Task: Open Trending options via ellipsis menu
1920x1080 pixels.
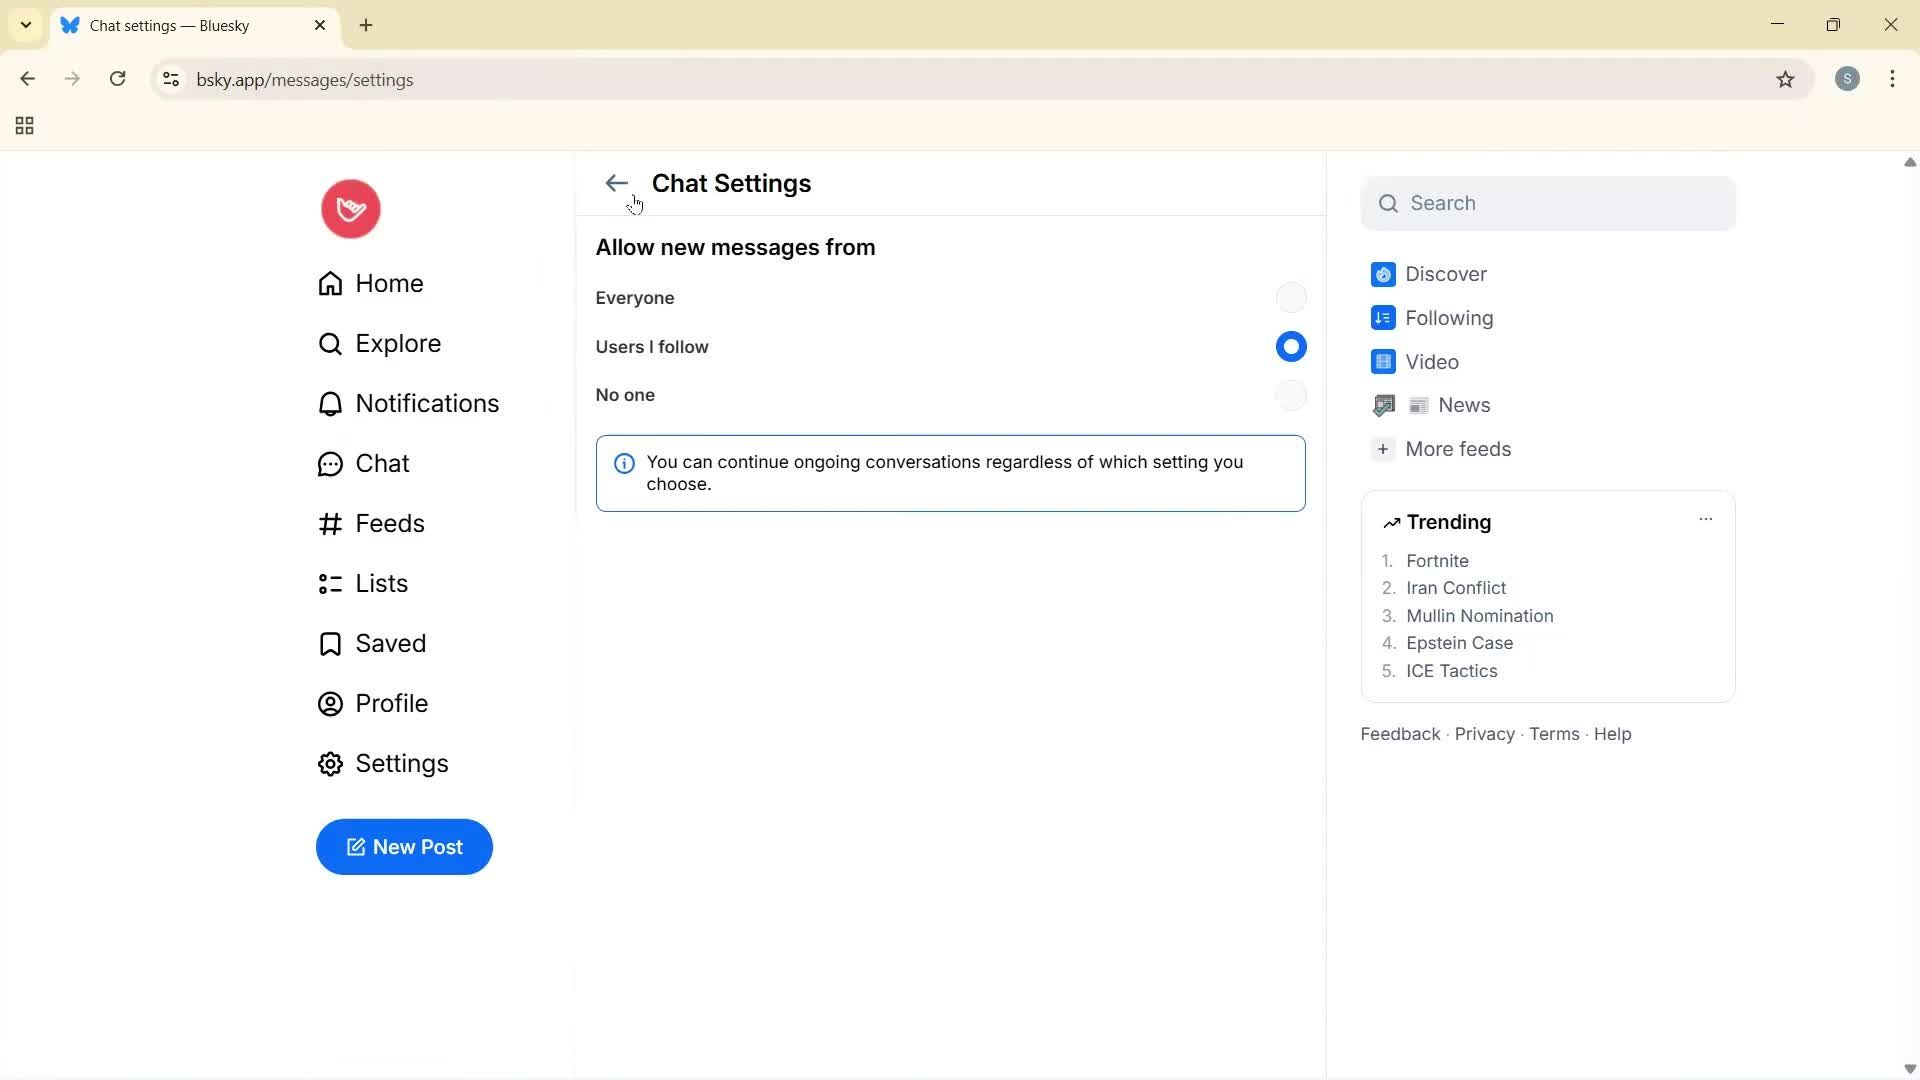Action: [1705, 519]
